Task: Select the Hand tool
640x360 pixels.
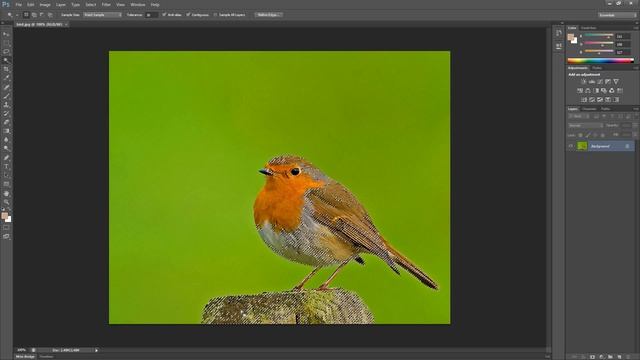Action: (6, 193)
